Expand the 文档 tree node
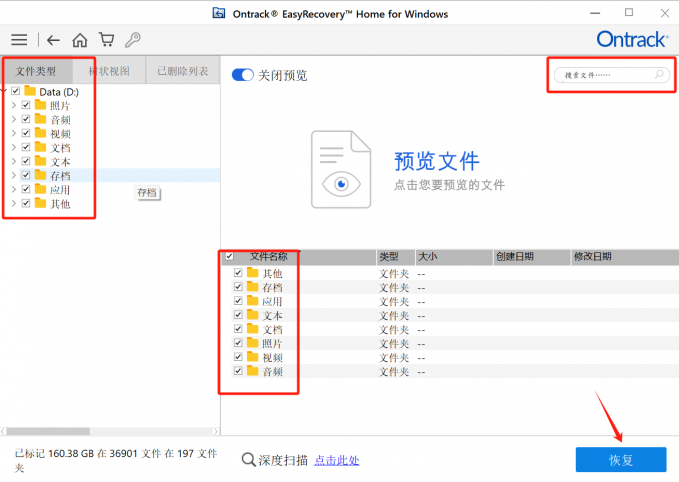 pyautogui.click(x=13, y=147)
